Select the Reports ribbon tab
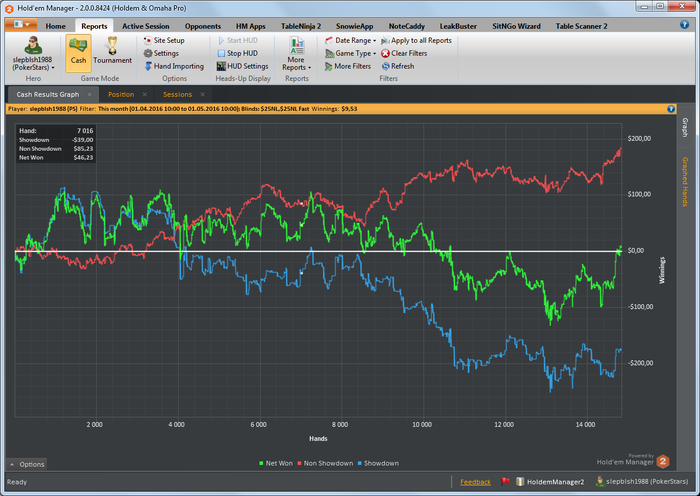The image size is (700, 496). [94, 26]
